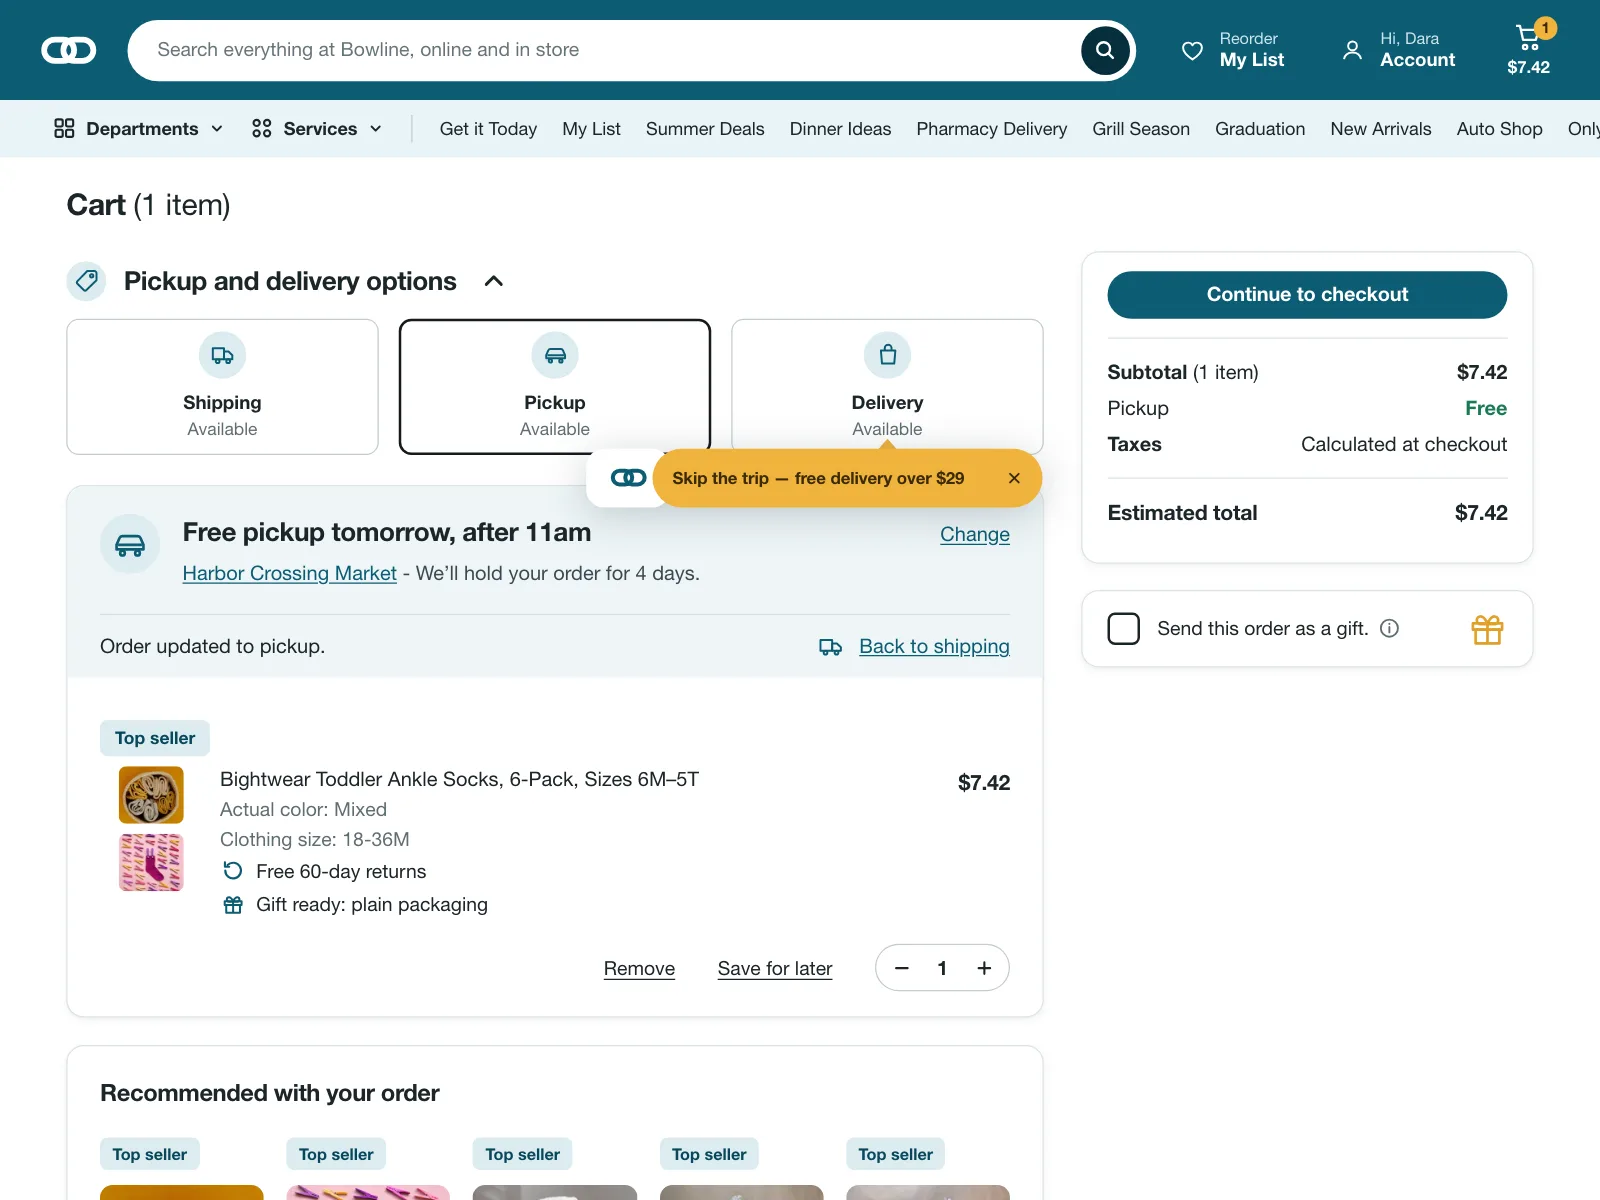The image size is (1600, 1200).
Task: Click the Order updated to pickup message
Action: pyautogui.click(x=212, y=646)
